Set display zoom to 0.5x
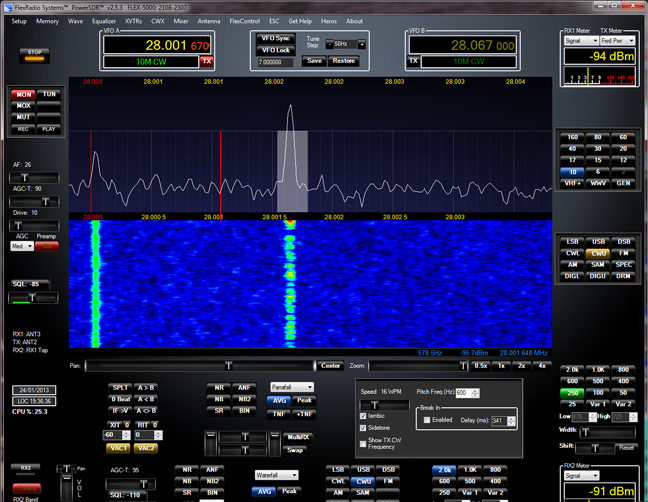Image resolution: width=648 pixels, height=502 pixels. (481, 366)
